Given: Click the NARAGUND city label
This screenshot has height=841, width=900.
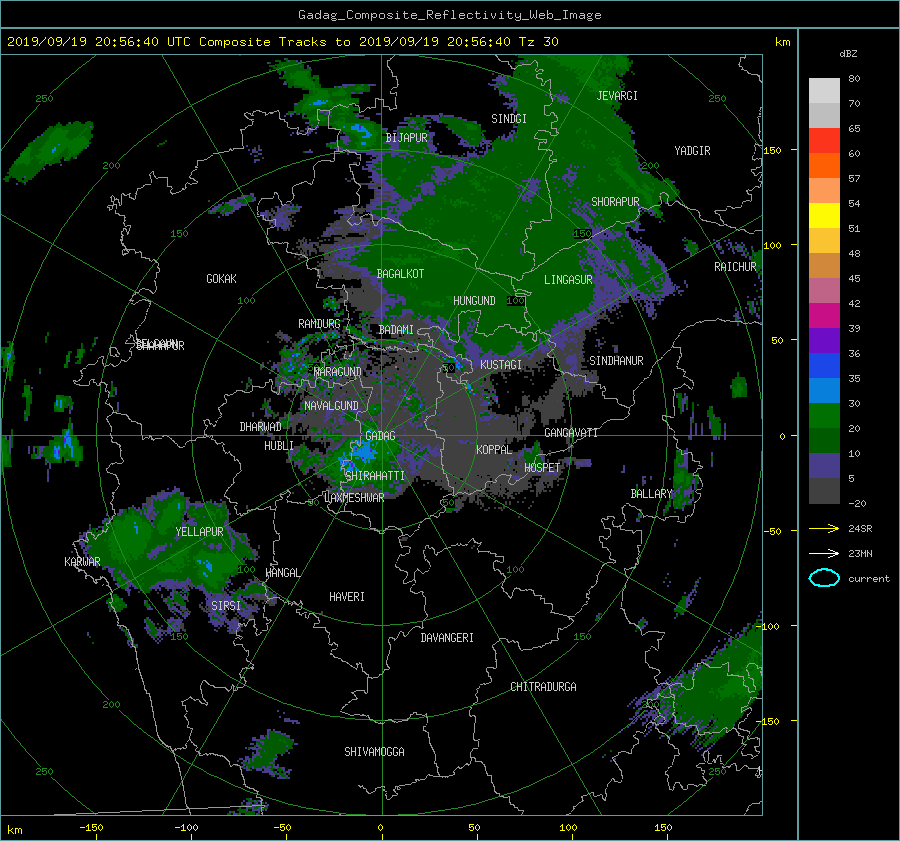Looking at the screenshot, I should (338, 372).
